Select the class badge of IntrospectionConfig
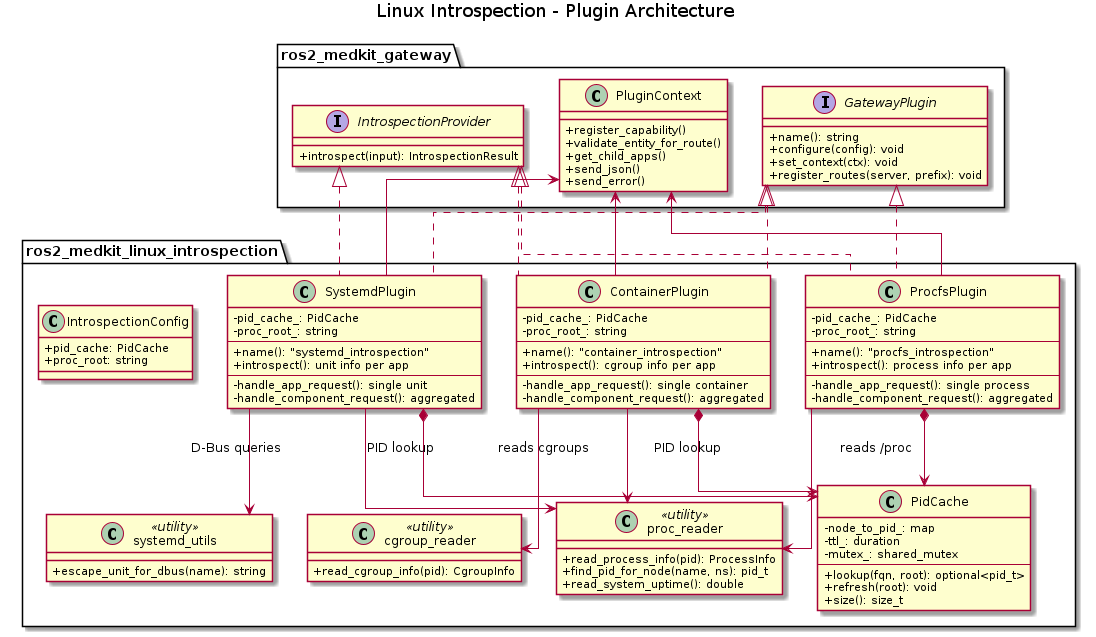 point(52,321)
